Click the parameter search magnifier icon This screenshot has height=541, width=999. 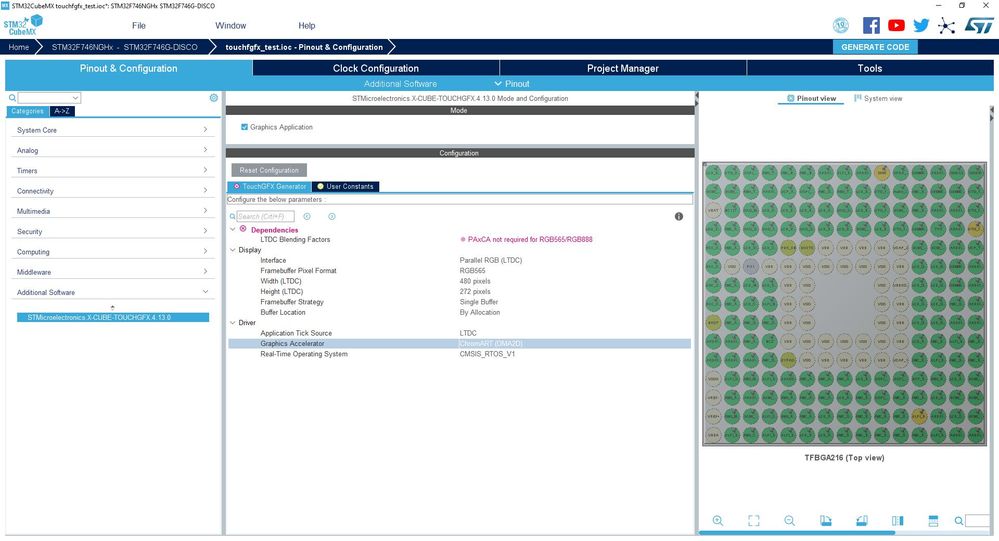[233, 217]
